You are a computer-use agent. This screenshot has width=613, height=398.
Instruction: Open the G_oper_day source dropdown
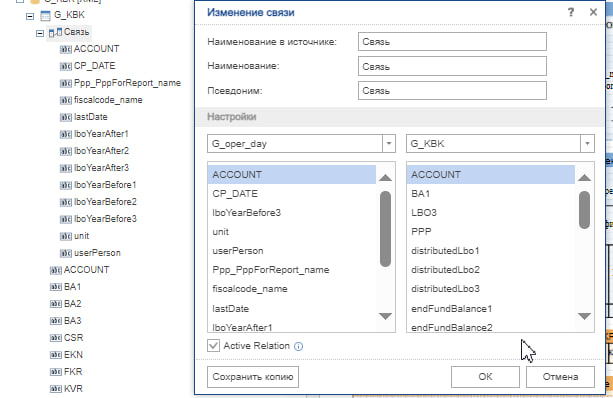click(x=389, y=144)
